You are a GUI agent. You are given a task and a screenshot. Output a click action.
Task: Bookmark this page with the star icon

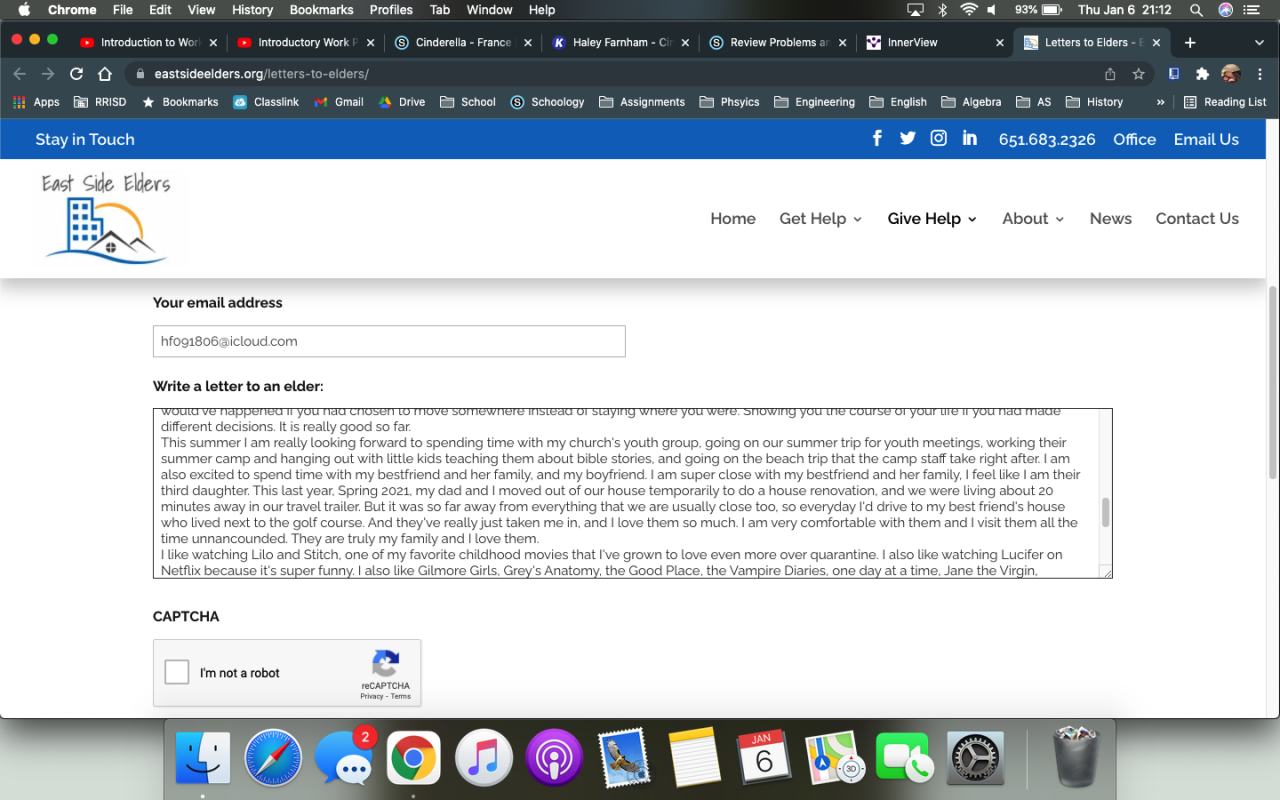point(1138,74)
